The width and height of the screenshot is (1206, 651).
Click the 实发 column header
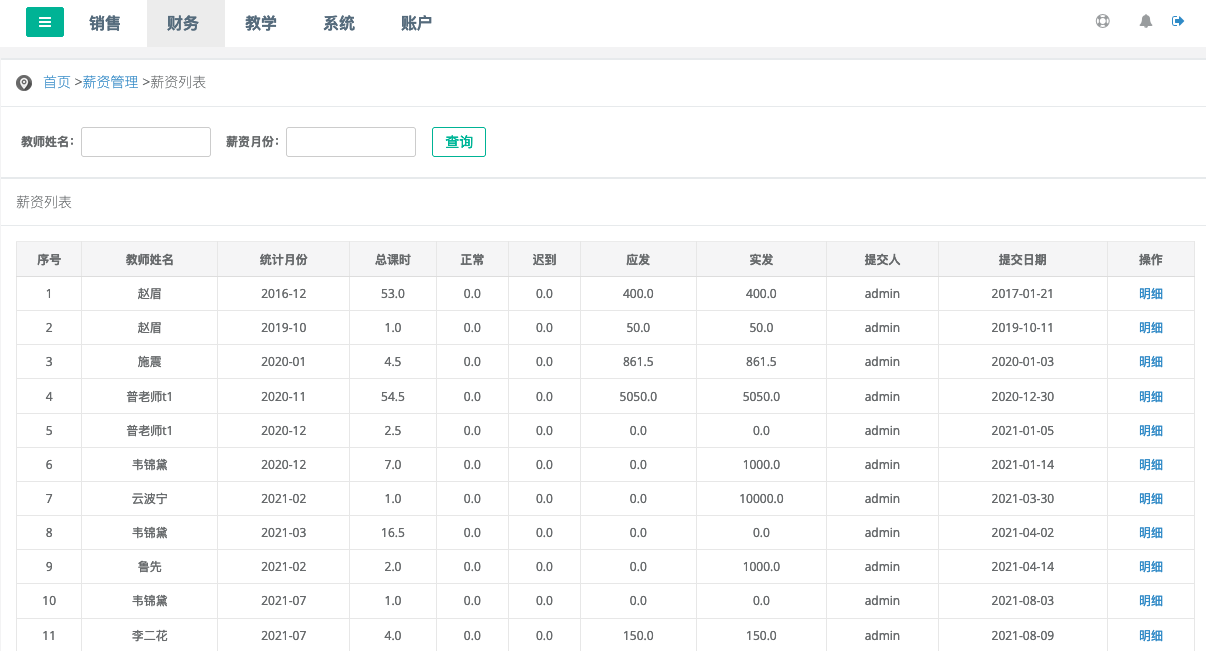[761, 260]
